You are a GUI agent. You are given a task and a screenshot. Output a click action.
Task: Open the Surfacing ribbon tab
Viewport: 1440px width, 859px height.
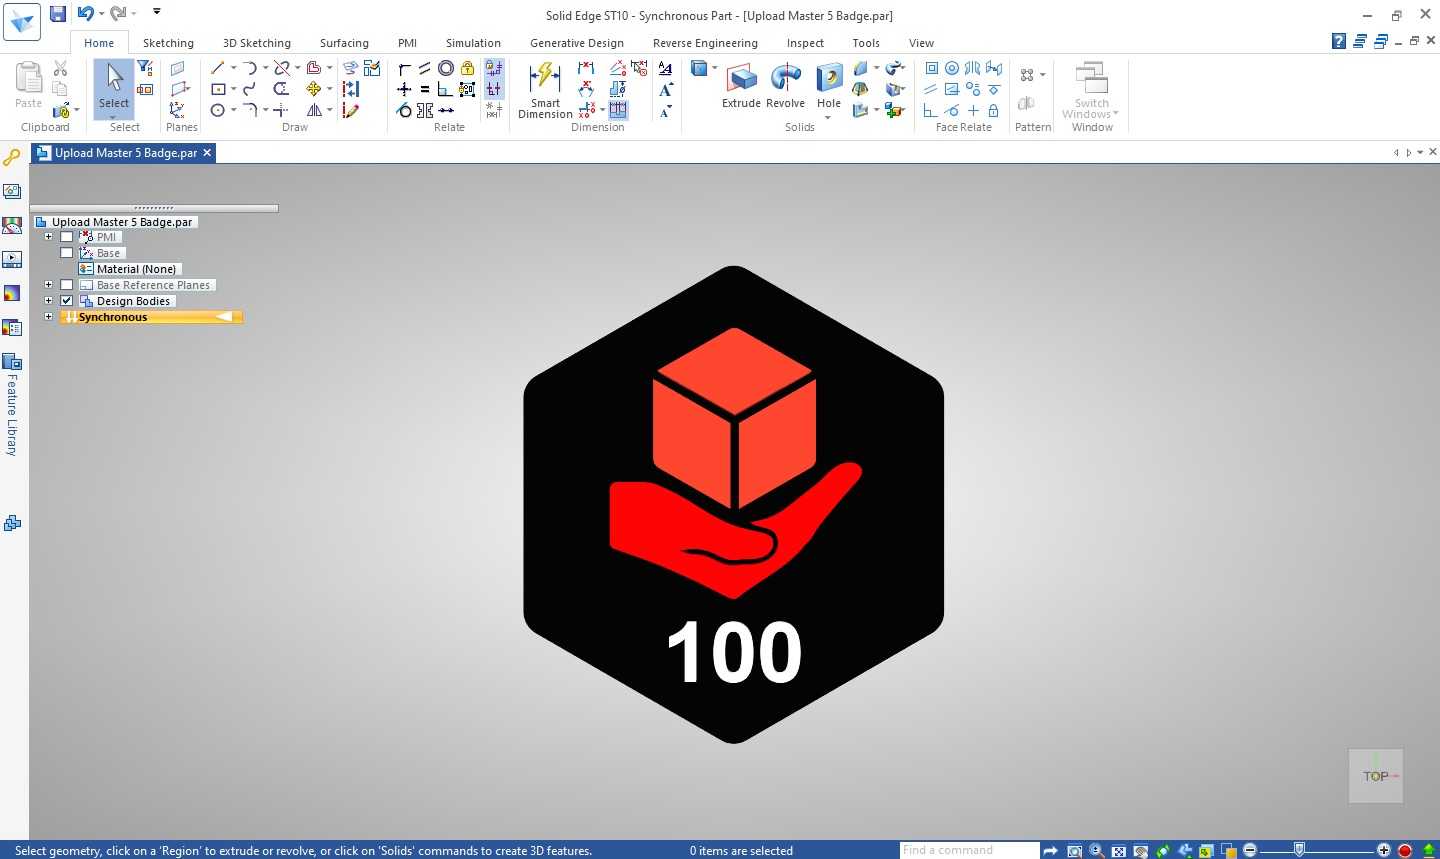344,43
